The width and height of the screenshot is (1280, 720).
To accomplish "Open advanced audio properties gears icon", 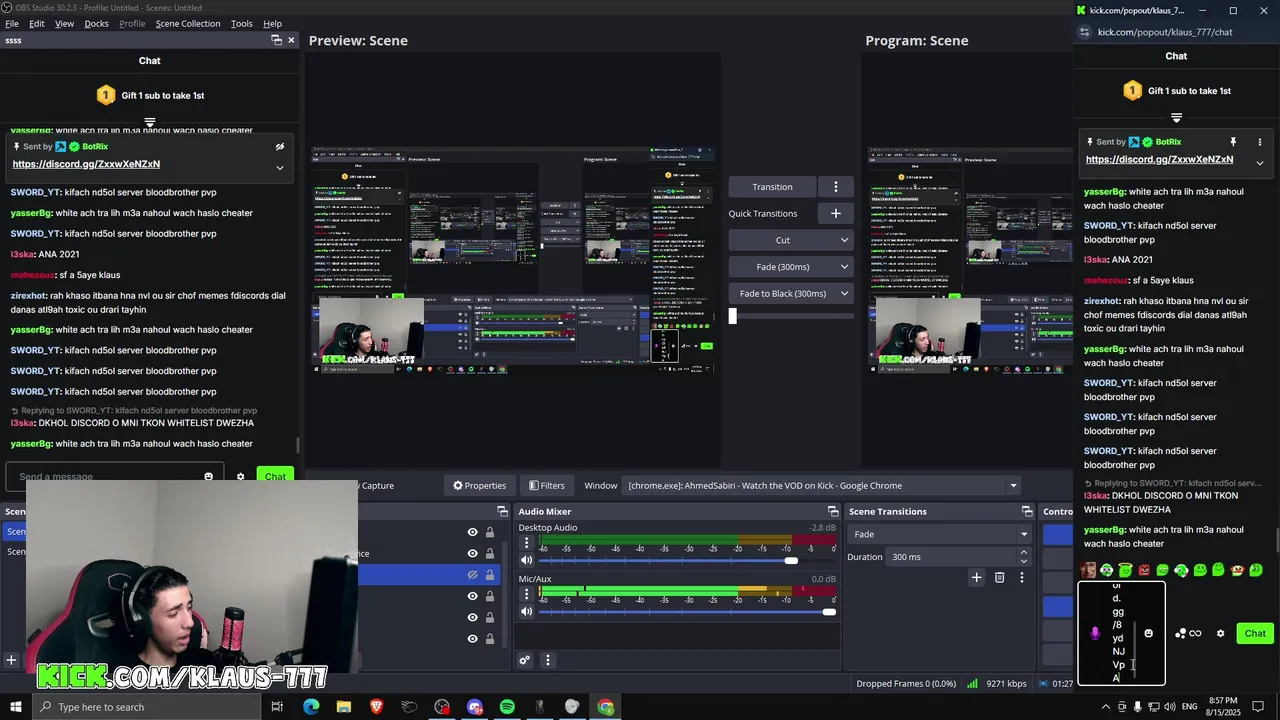I will tap(525, 660).
